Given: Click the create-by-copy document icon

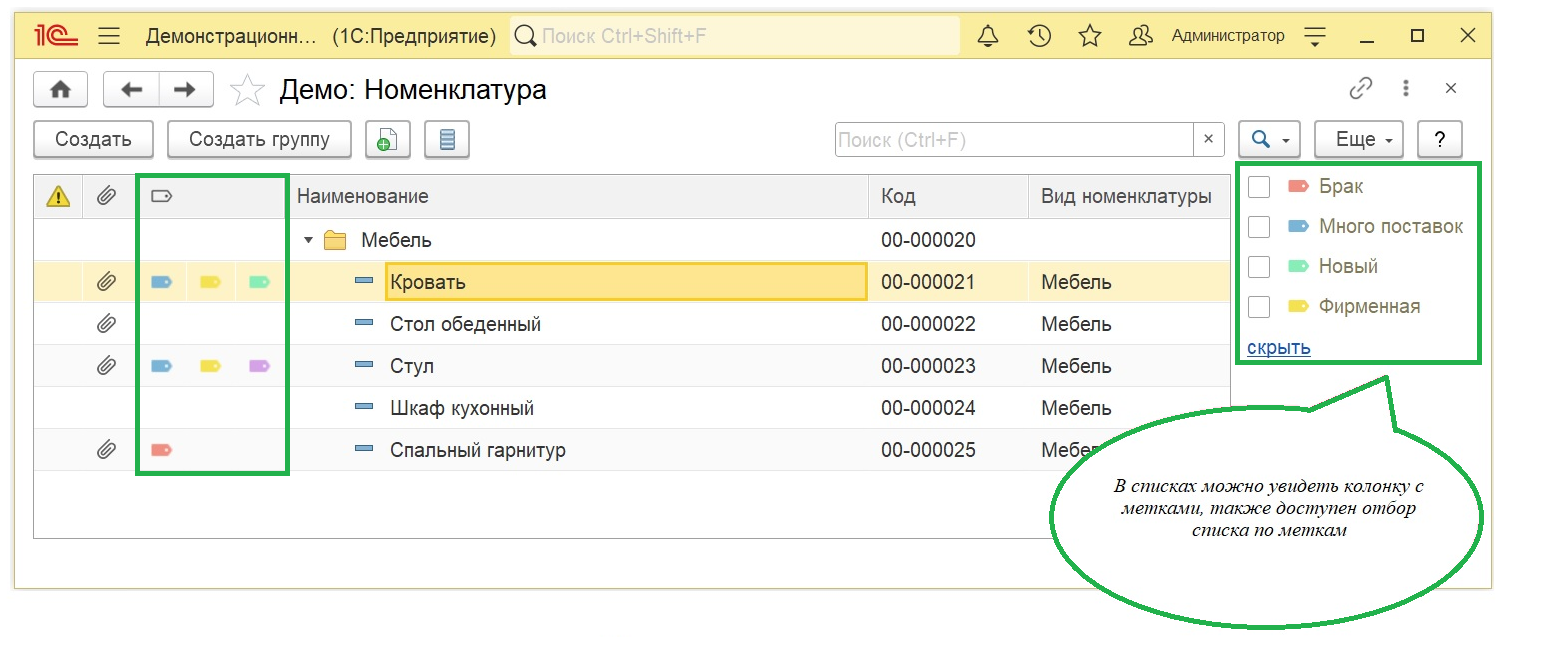Looking at the screenshot, I should [x=387, y=140].
